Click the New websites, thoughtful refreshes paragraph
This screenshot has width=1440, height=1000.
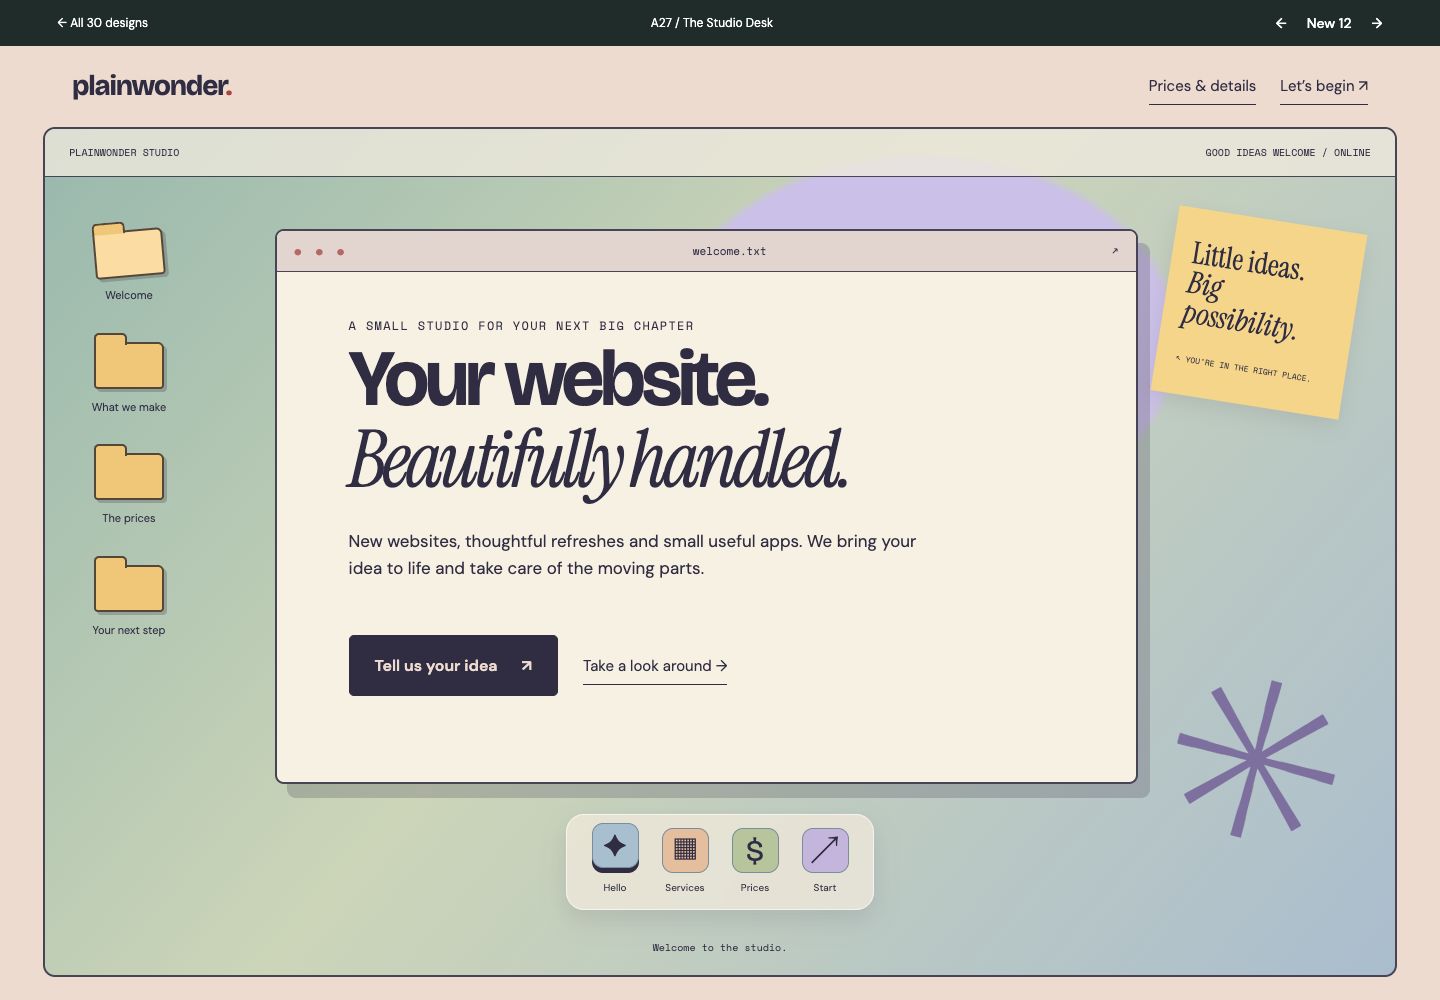click(632, 555)
